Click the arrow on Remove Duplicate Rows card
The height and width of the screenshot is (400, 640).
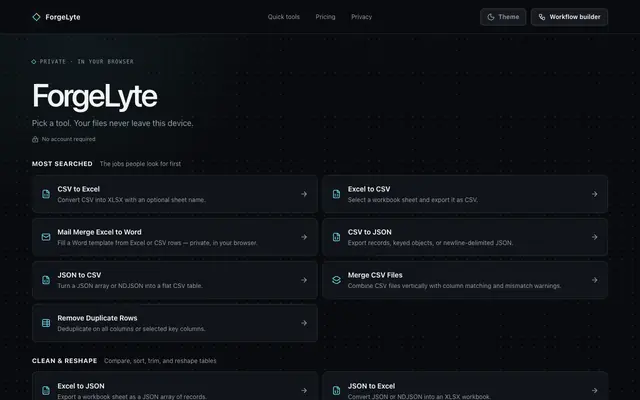304,323
